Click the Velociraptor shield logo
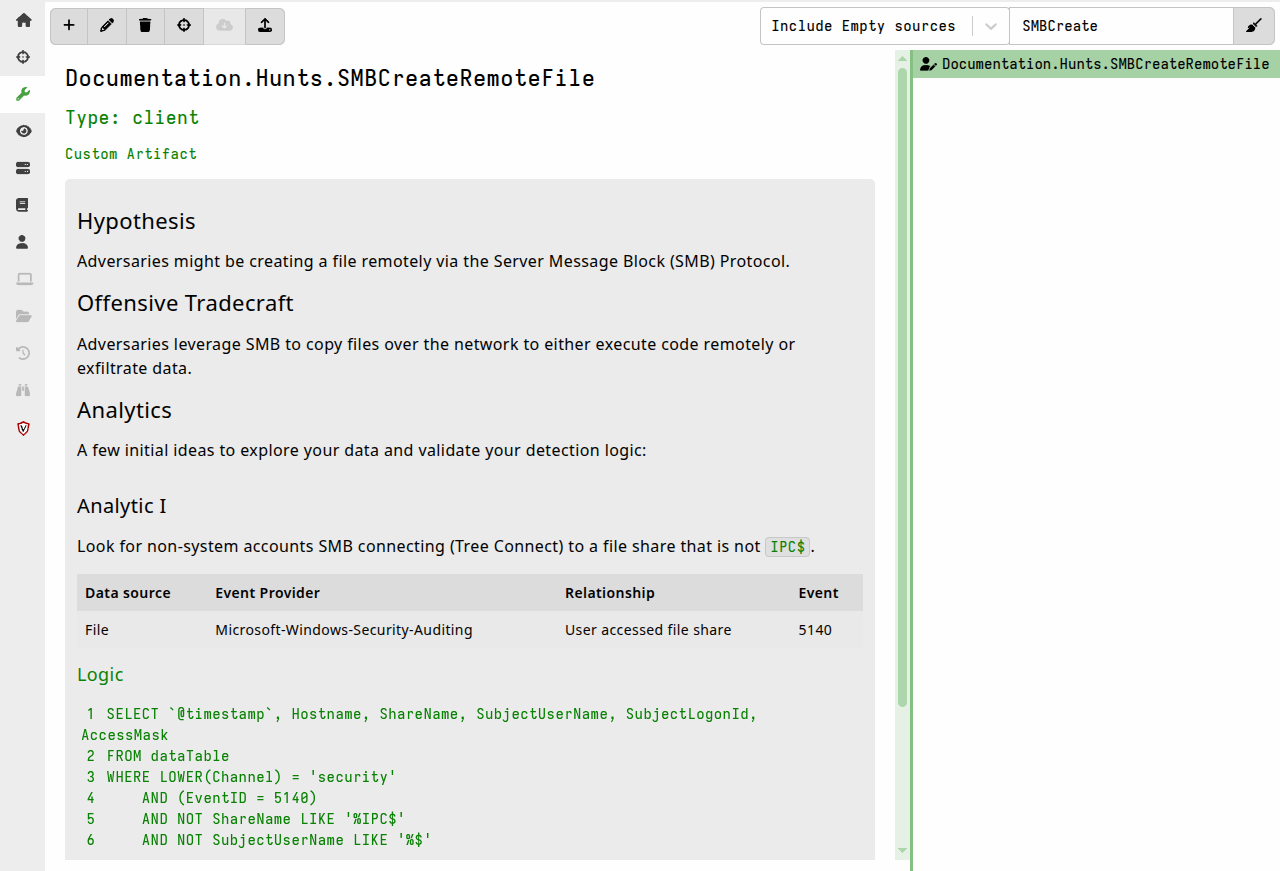The width and height of the screenshot is (1280, 871). coord(22,428)
